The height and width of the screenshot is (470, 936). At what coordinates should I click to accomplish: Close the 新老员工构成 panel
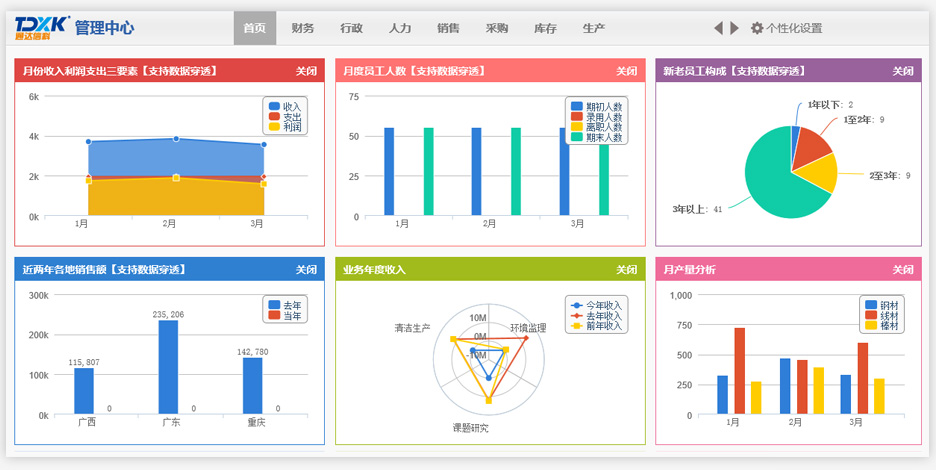(903, 71)
